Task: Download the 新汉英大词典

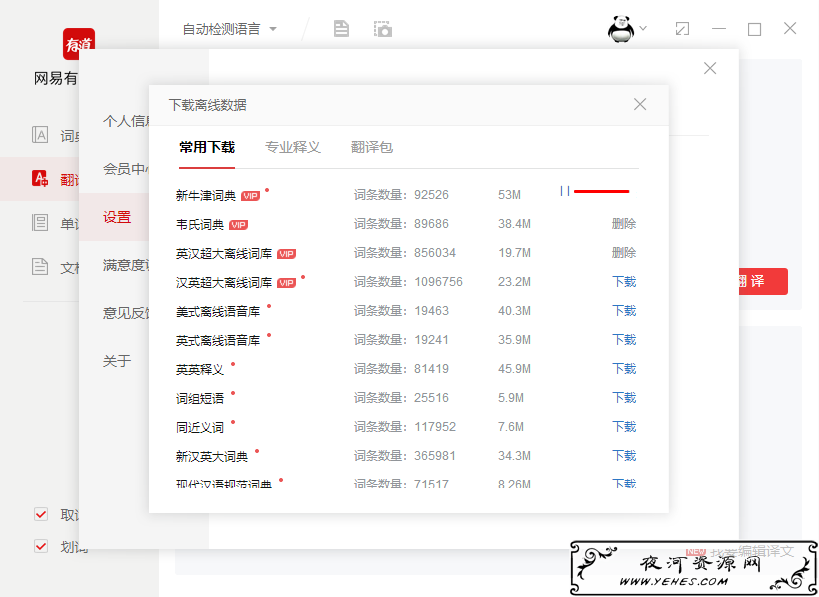Action: tap(624, 456)
